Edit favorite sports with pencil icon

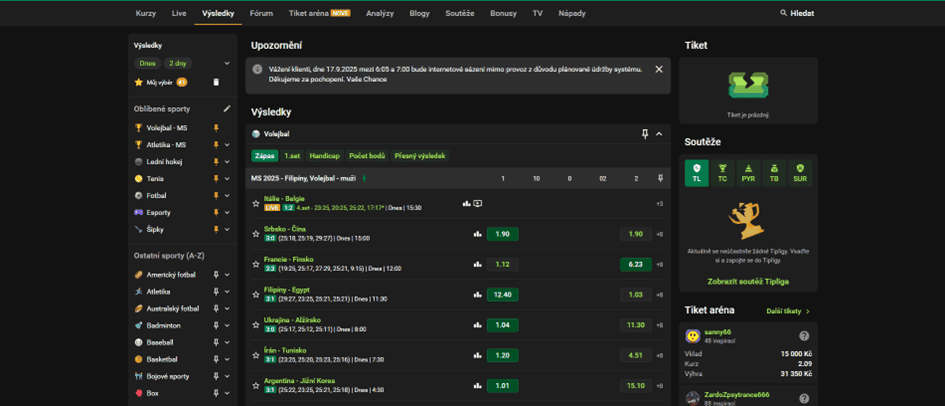(227, 109)
